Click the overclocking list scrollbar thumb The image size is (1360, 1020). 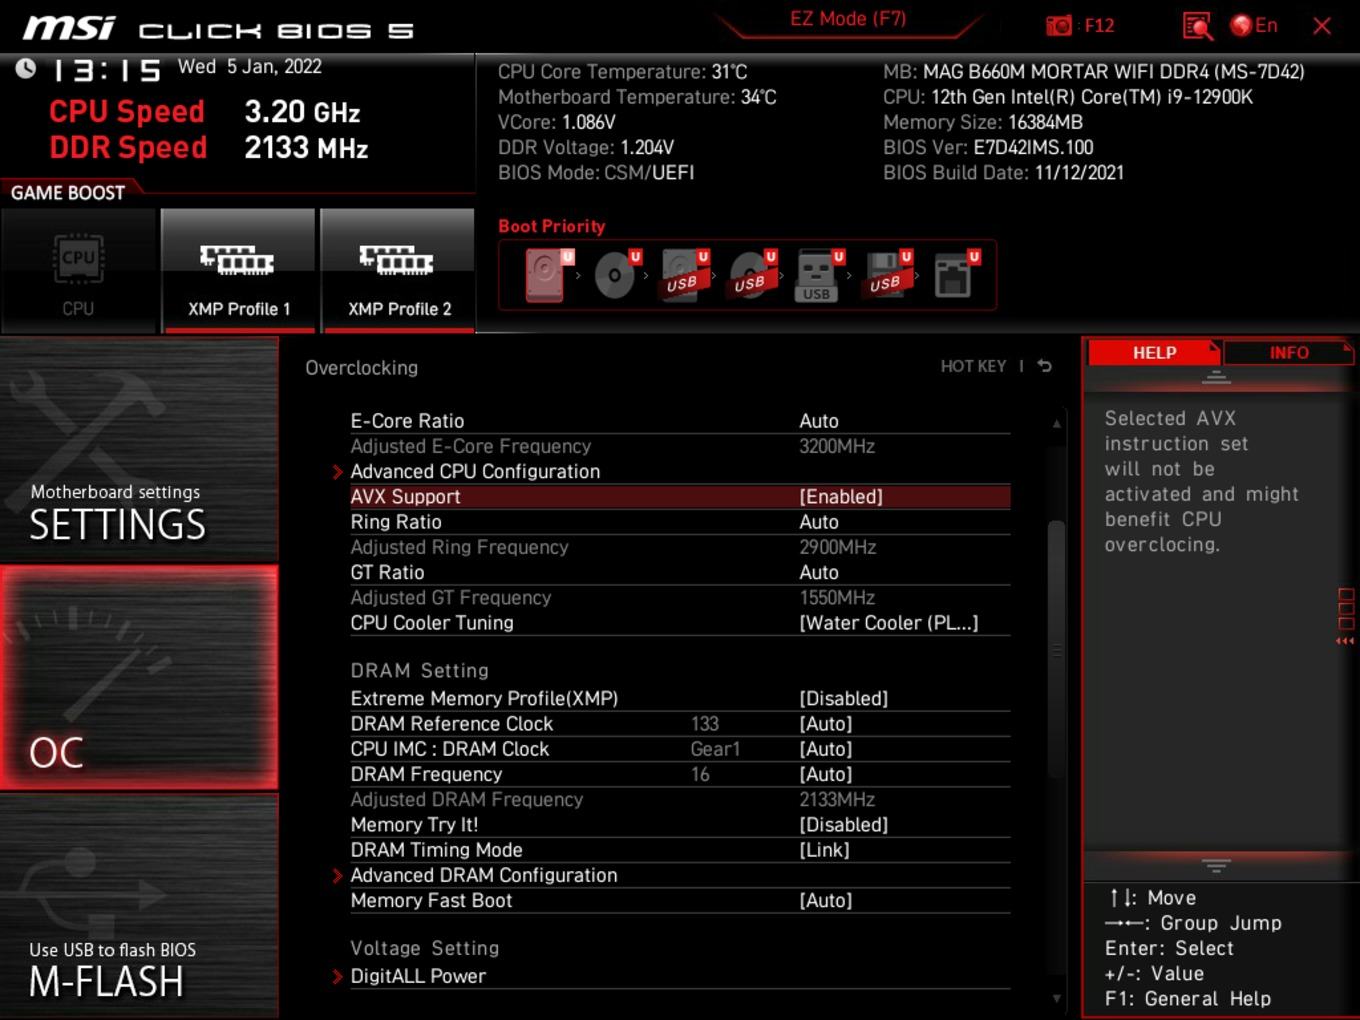[x=1056, y=648]
